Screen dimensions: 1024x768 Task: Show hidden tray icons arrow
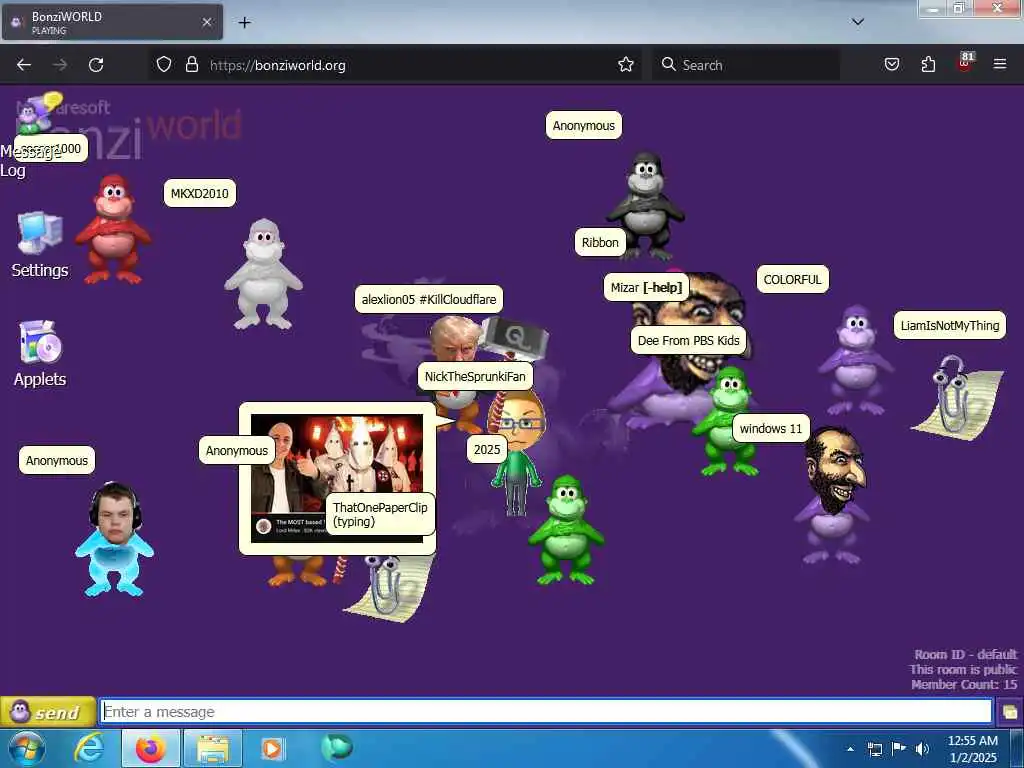850,749
